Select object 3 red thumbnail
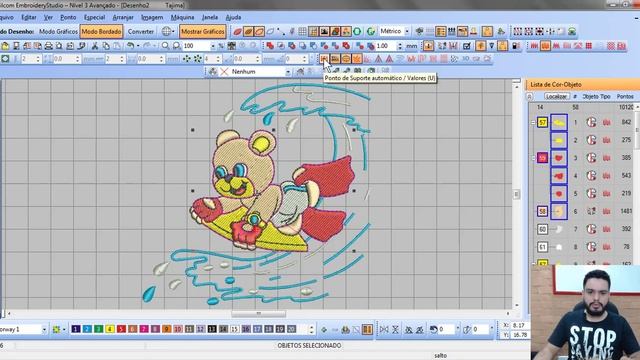 coord(559,158)
